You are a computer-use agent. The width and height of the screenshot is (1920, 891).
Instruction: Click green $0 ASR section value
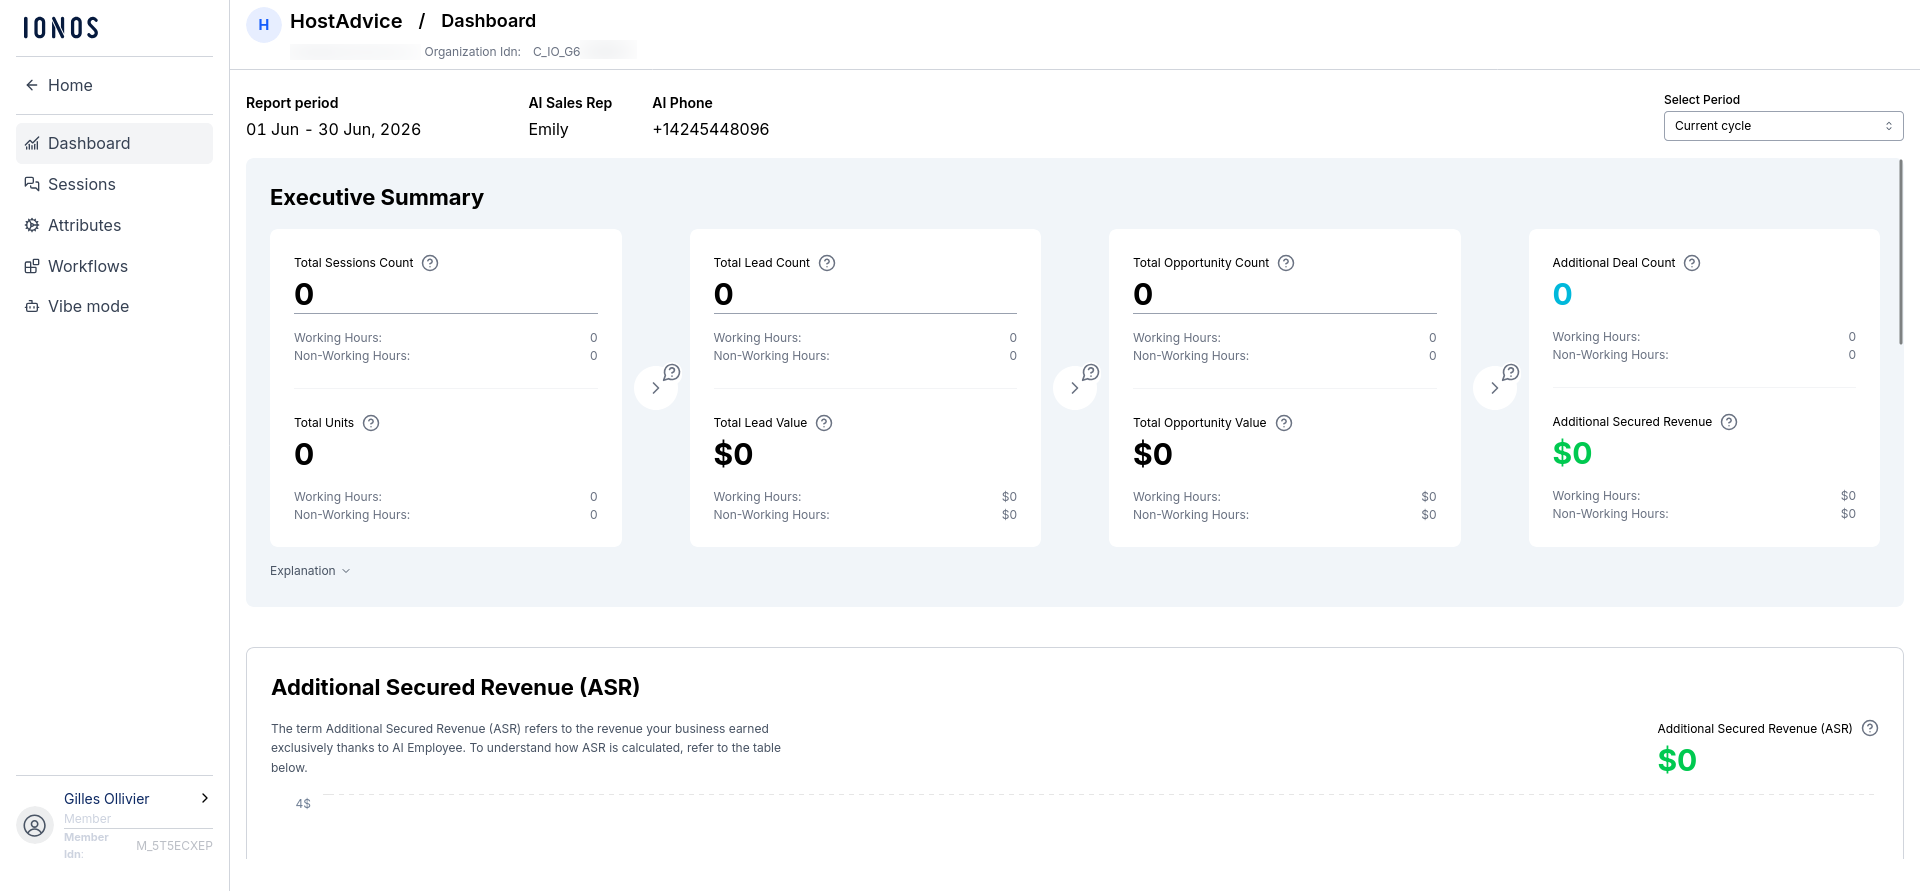(1677, 760)
